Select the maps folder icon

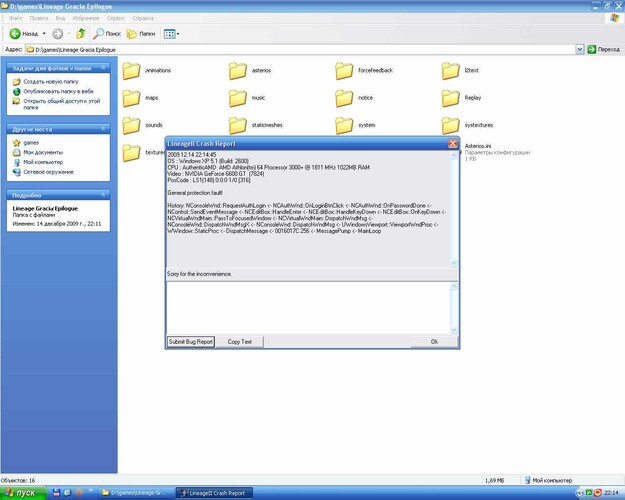[131, 98]
